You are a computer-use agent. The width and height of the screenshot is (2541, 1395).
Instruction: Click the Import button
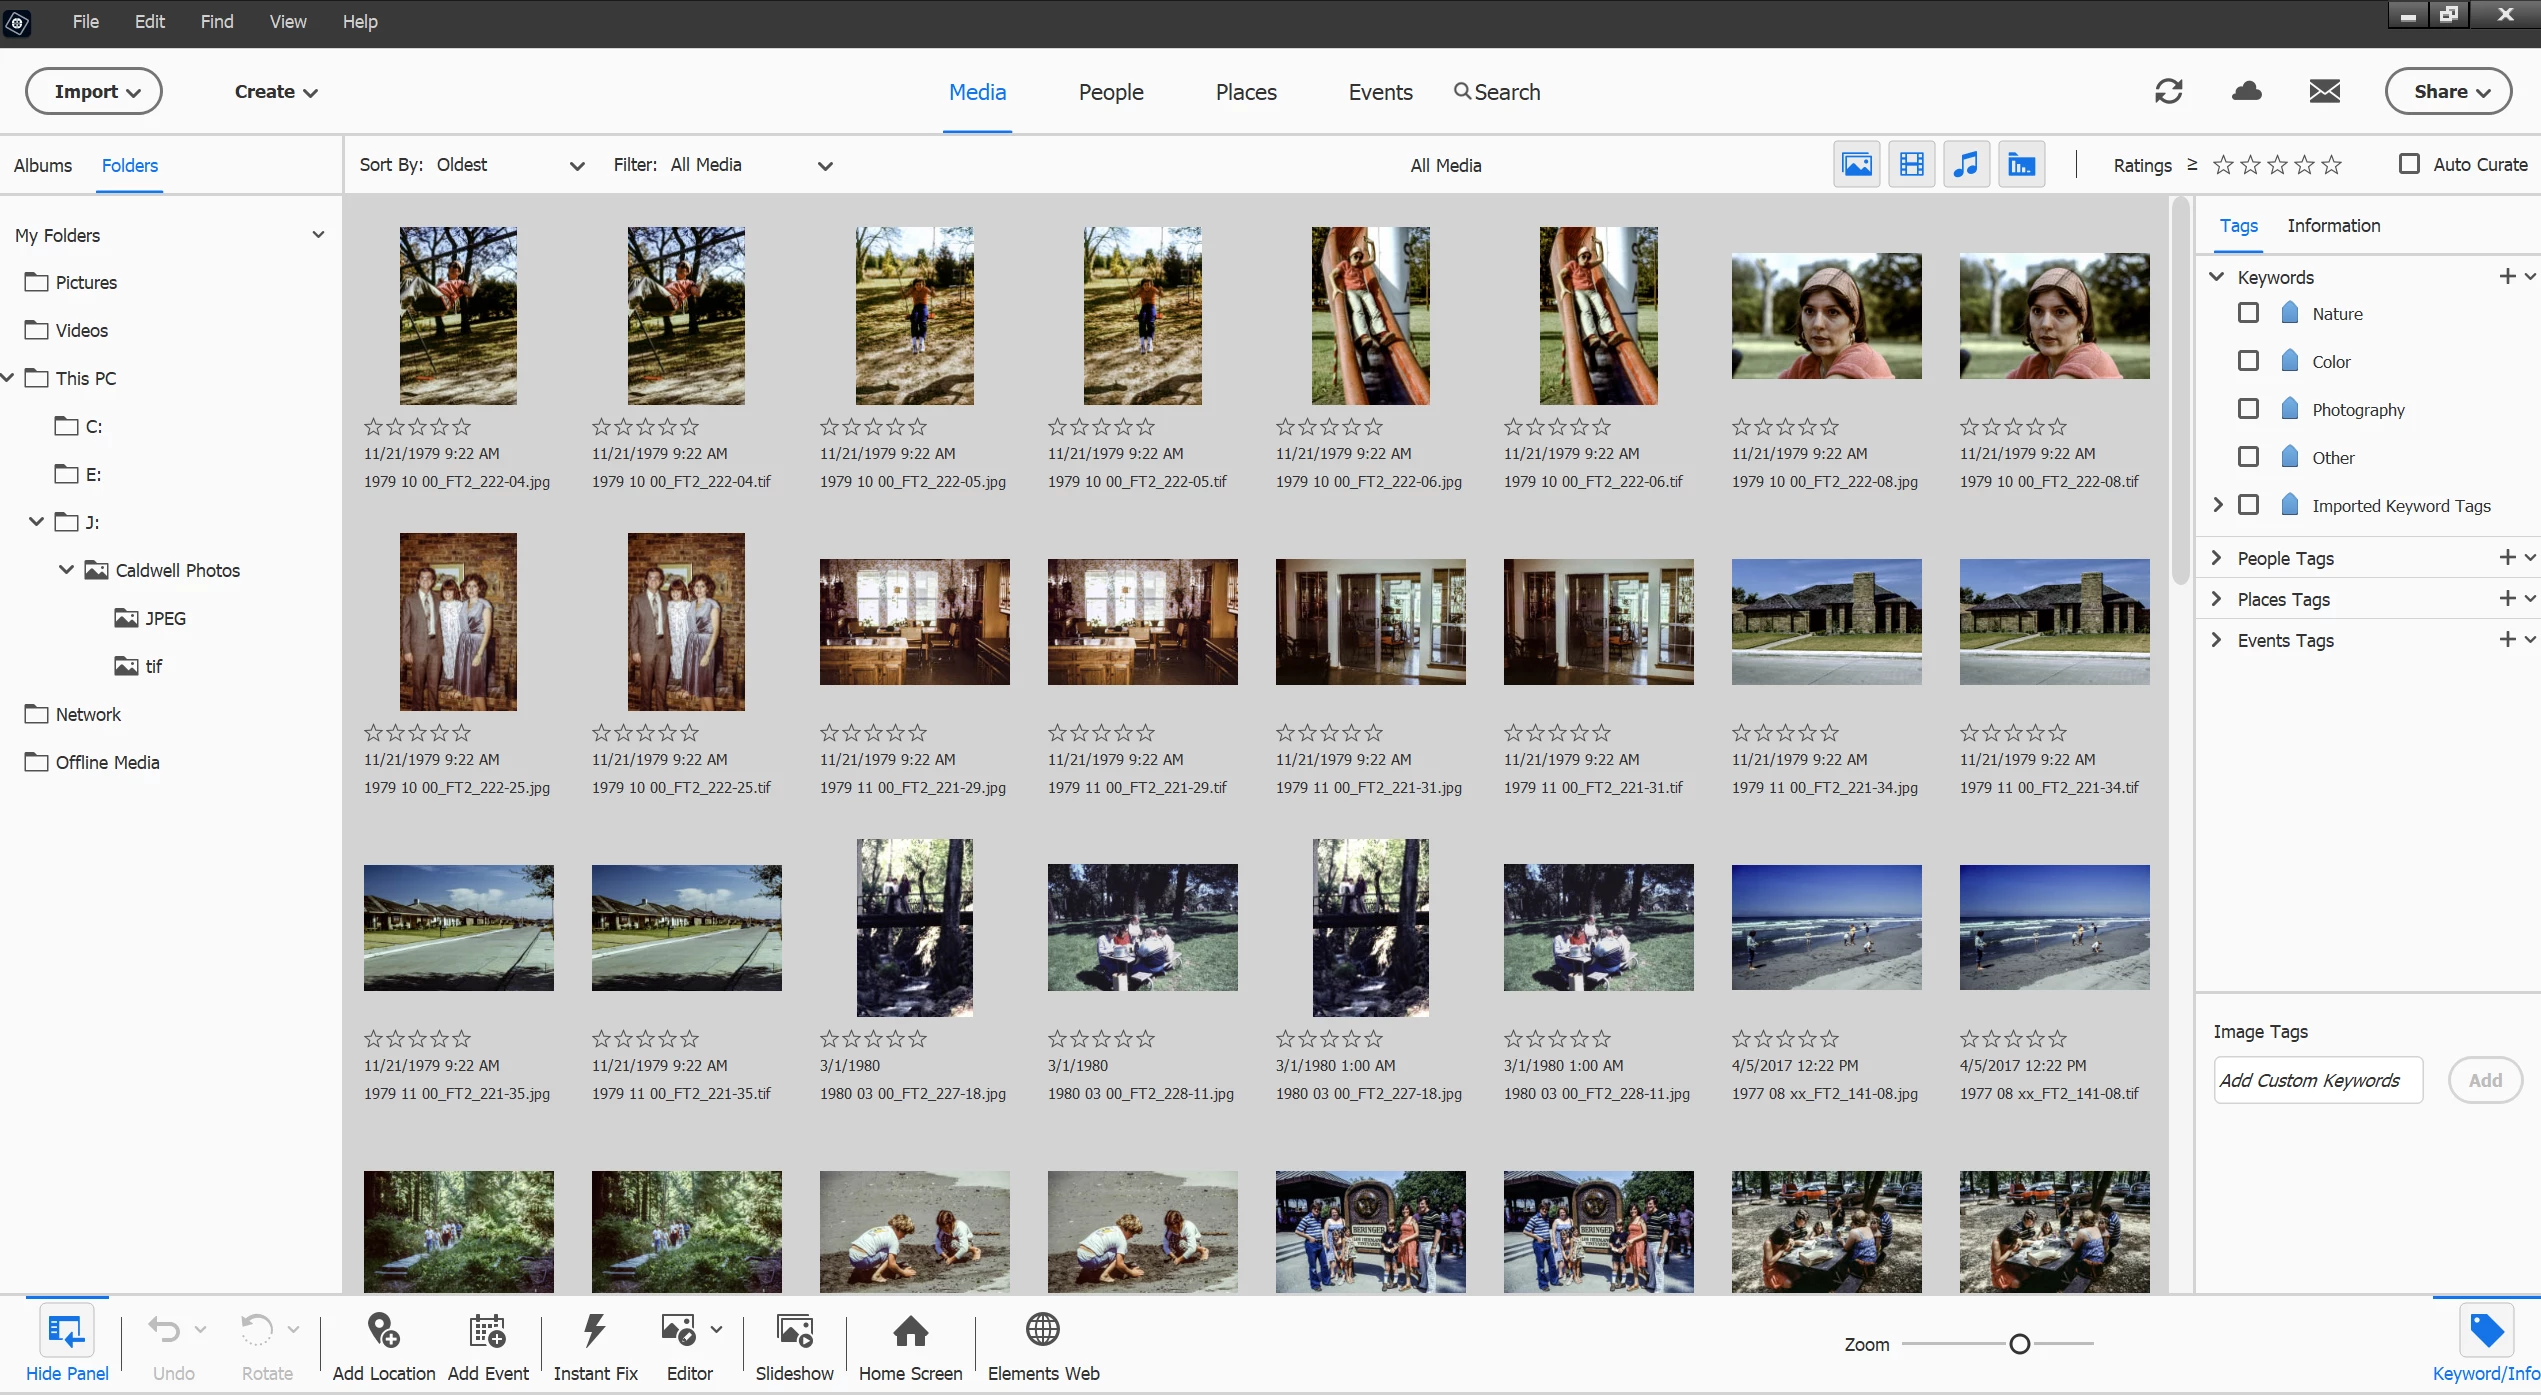pyautogui.click(x=94, y=92)
